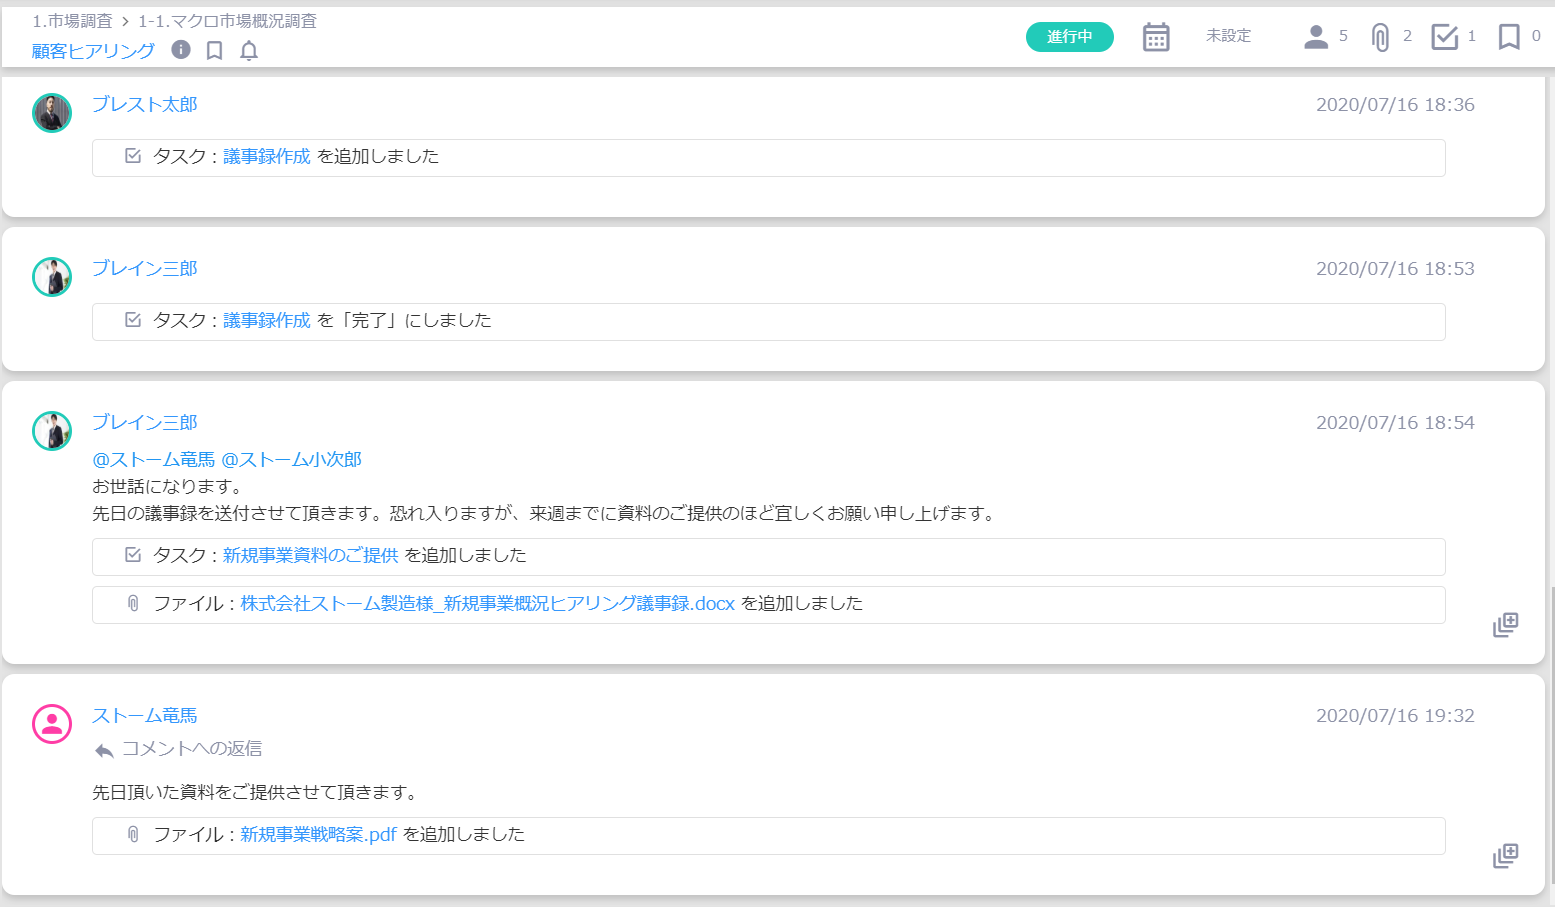Open the bookmarks count icon in header

(1509, 37)
